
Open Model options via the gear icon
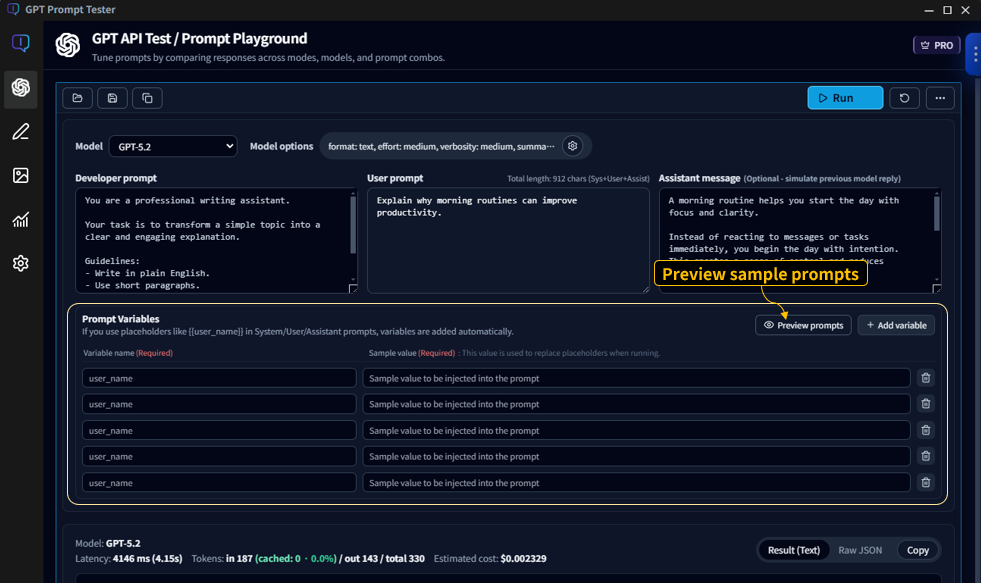point(573,145)
